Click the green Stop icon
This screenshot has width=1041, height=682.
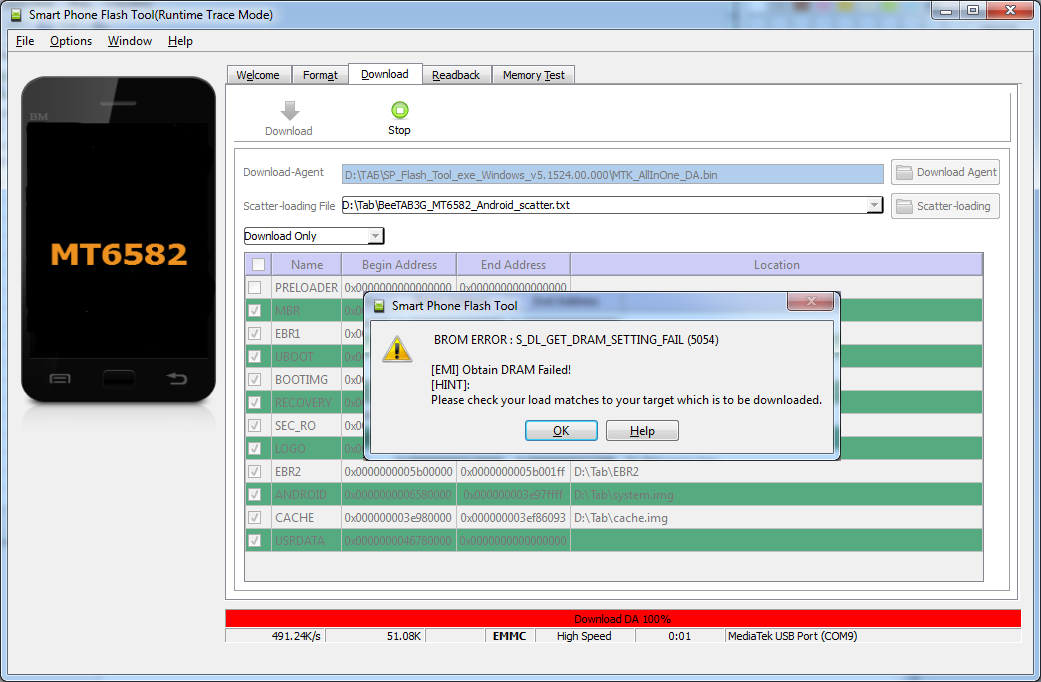click(400, 110)
